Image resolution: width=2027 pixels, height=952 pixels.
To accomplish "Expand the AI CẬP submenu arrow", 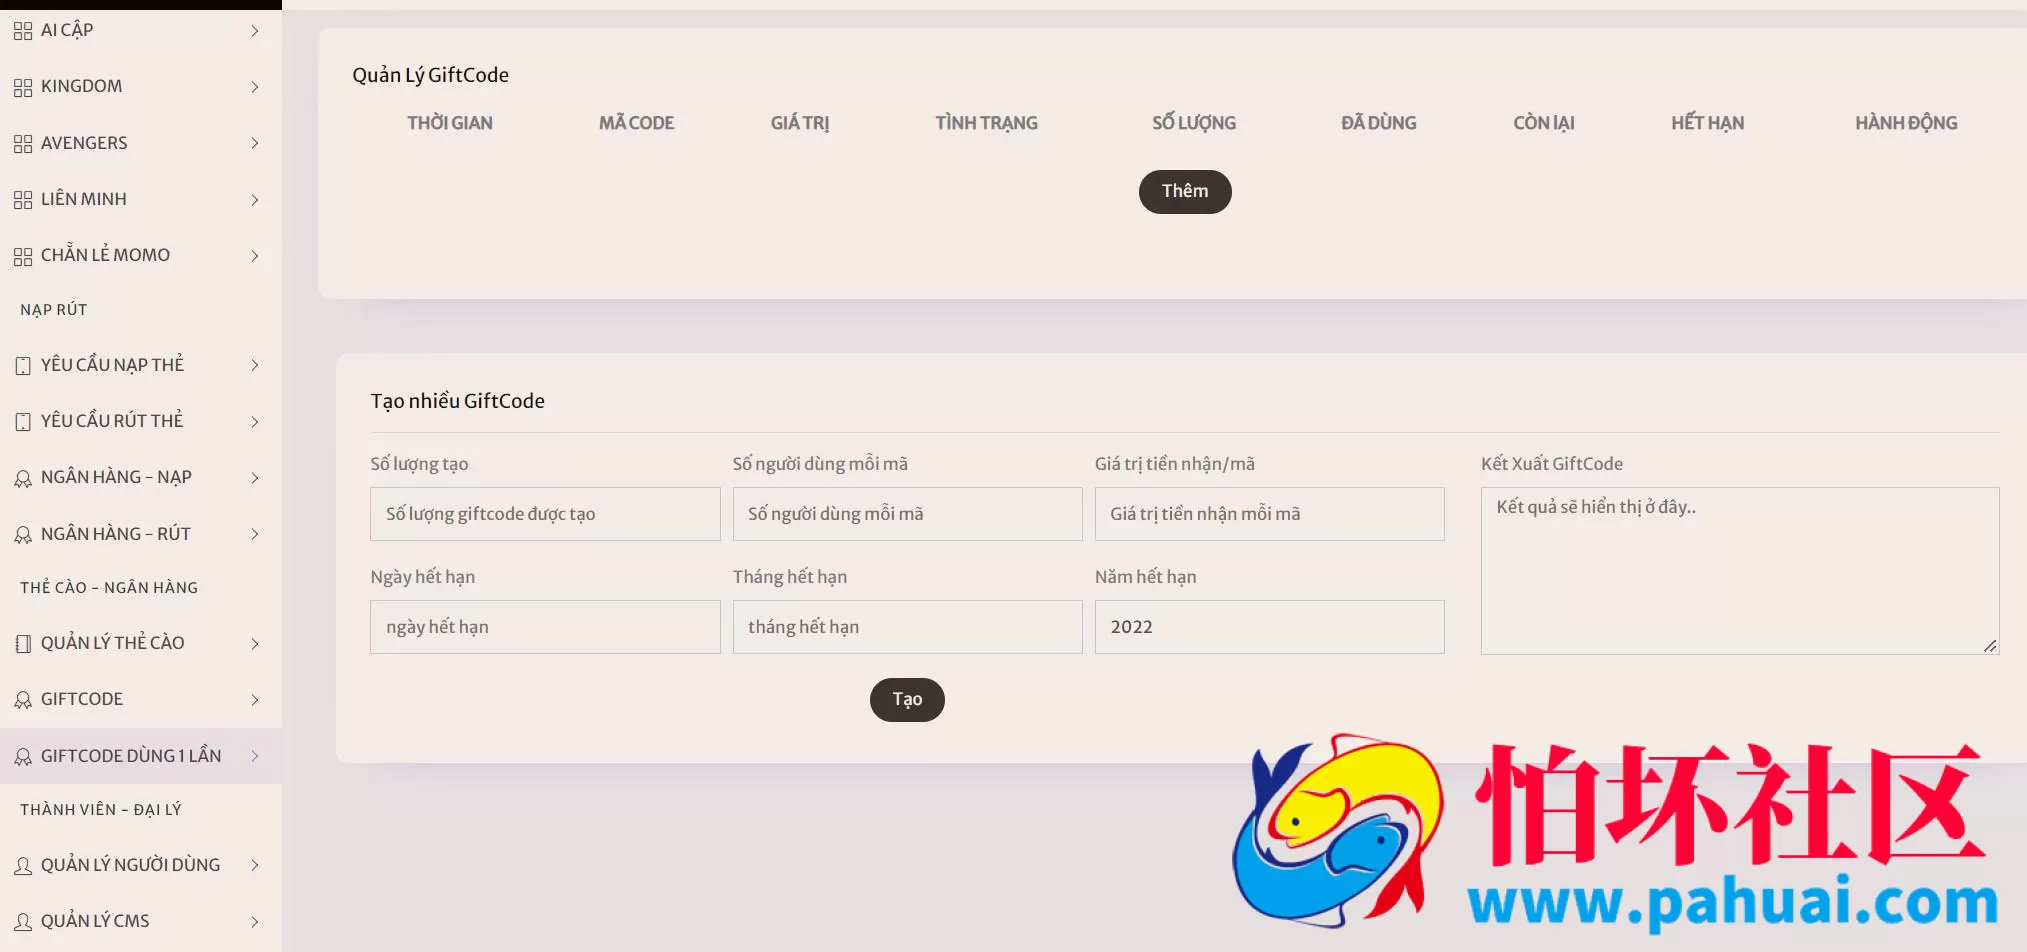I will pos(255,31).
